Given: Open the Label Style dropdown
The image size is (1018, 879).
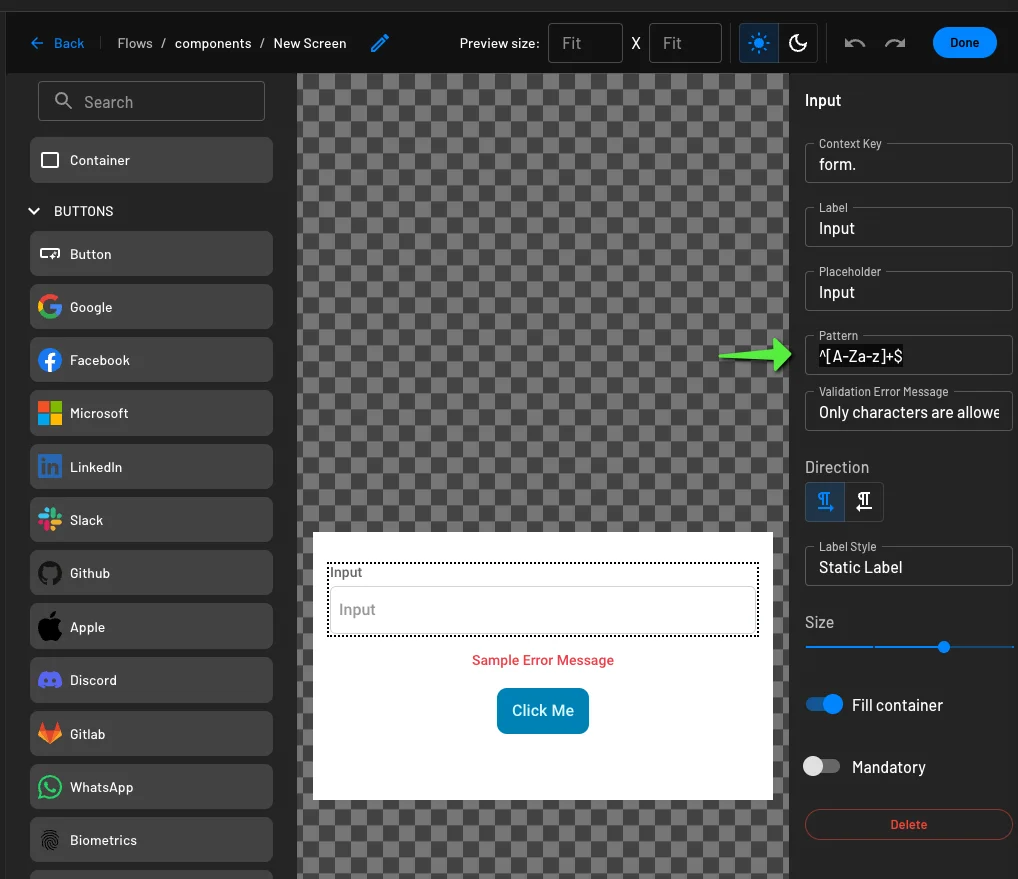Looking at the screenshot, I should pos(908,566).
